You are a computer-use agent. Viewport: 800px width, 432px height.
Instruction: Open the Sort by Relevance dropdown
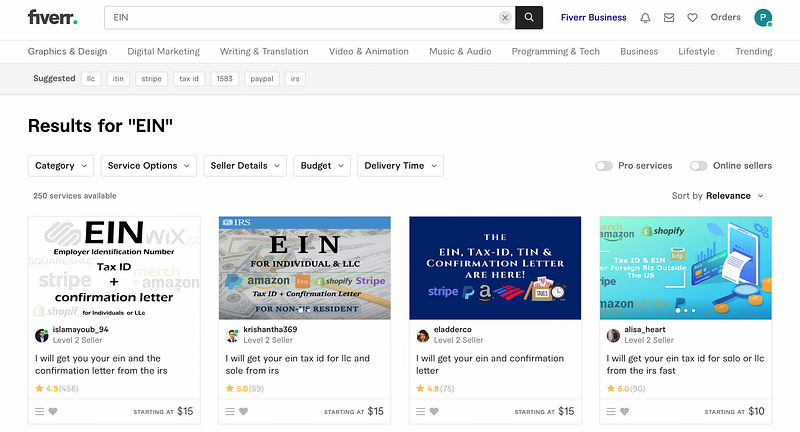pyautogui.click(x=718, y=196)
